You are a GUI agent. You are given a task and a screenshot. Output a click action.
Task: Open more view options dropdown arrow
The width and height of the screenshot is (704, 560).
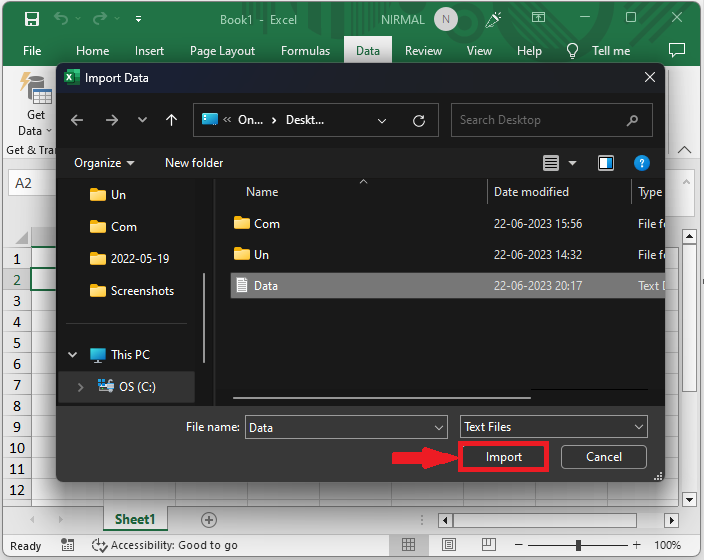coord(572,163)
